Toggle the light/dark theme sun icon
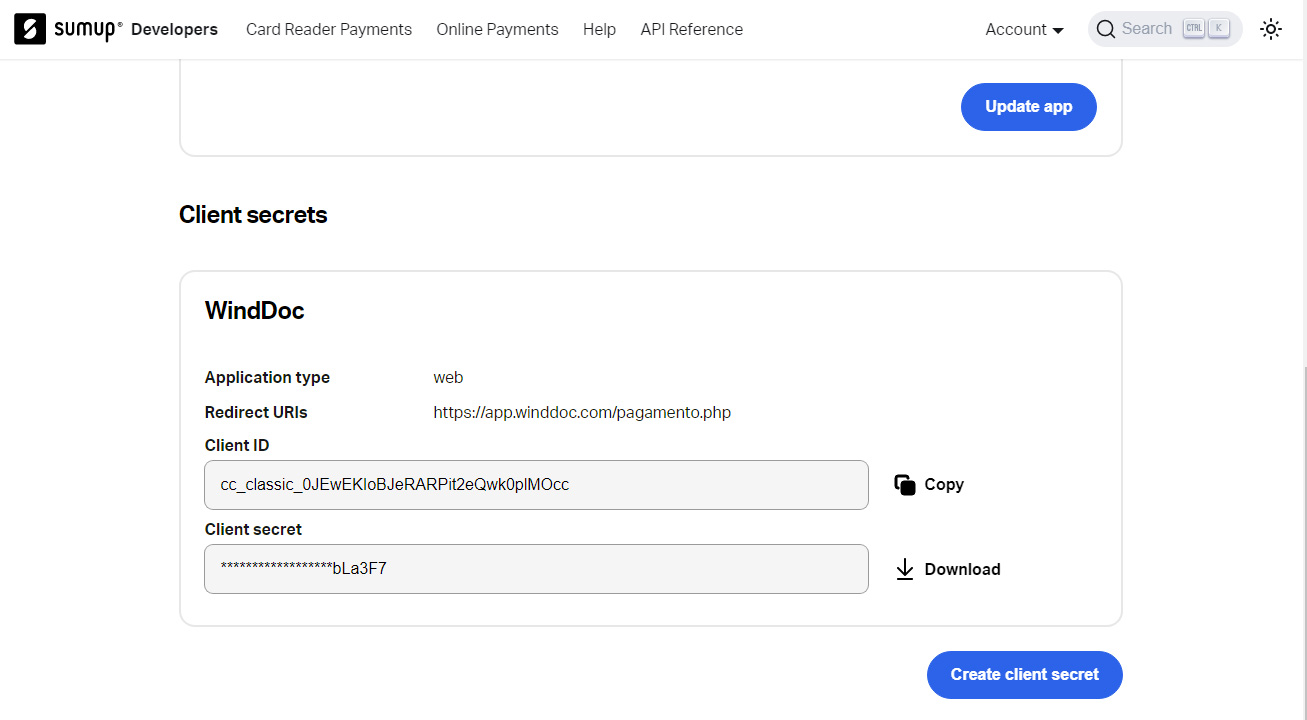The image size is (1307, 720). 1271,29
